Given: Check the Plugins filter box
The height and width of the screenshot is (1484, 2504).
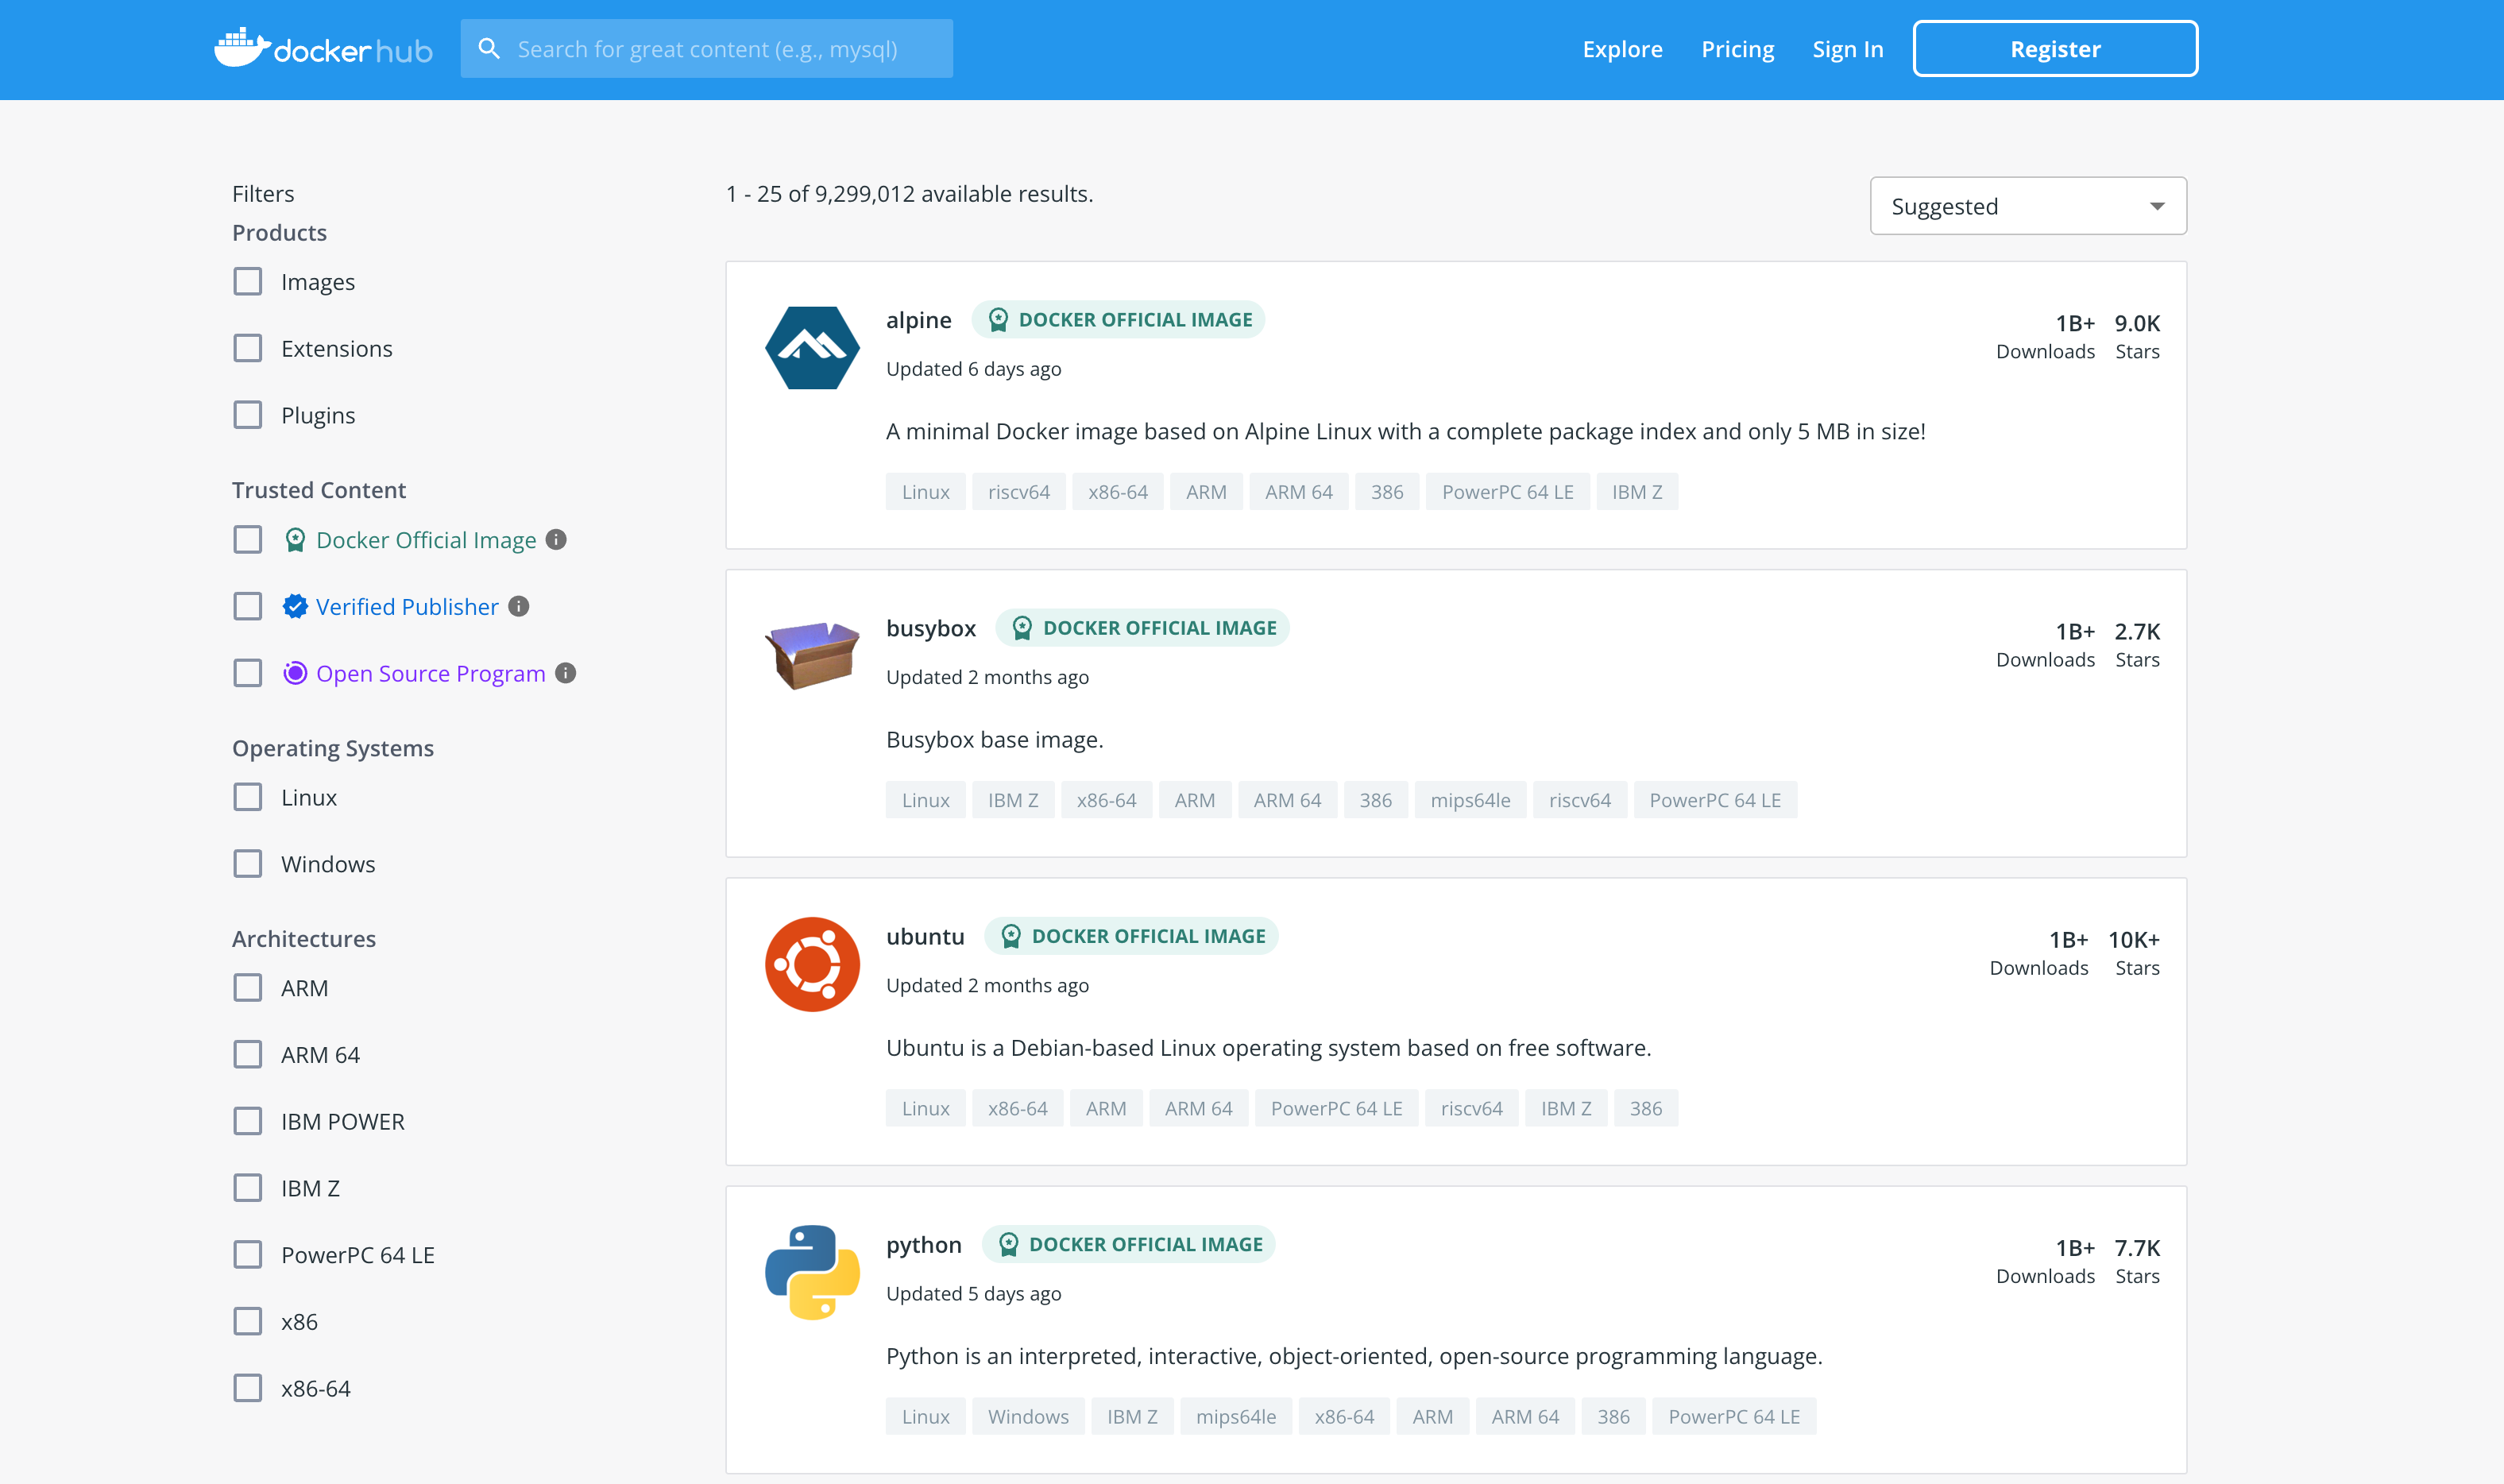Looking at the screenshot, I should (248, 415).
